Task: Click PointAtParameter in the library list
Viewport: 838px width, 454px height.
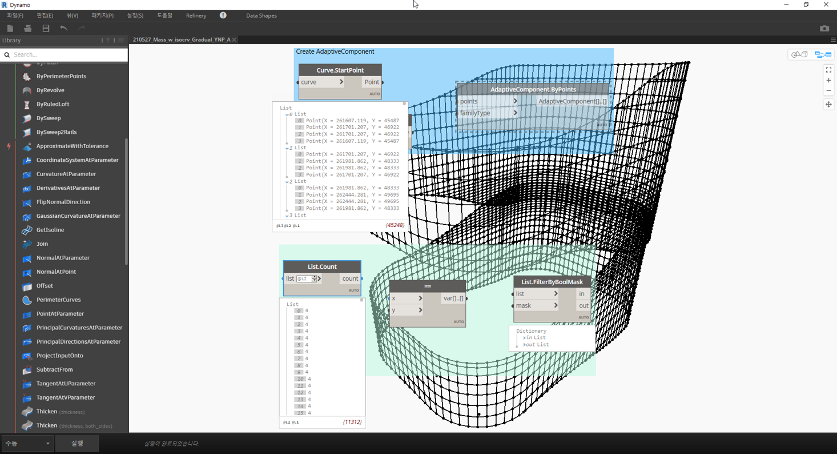Action: (60, 314)
